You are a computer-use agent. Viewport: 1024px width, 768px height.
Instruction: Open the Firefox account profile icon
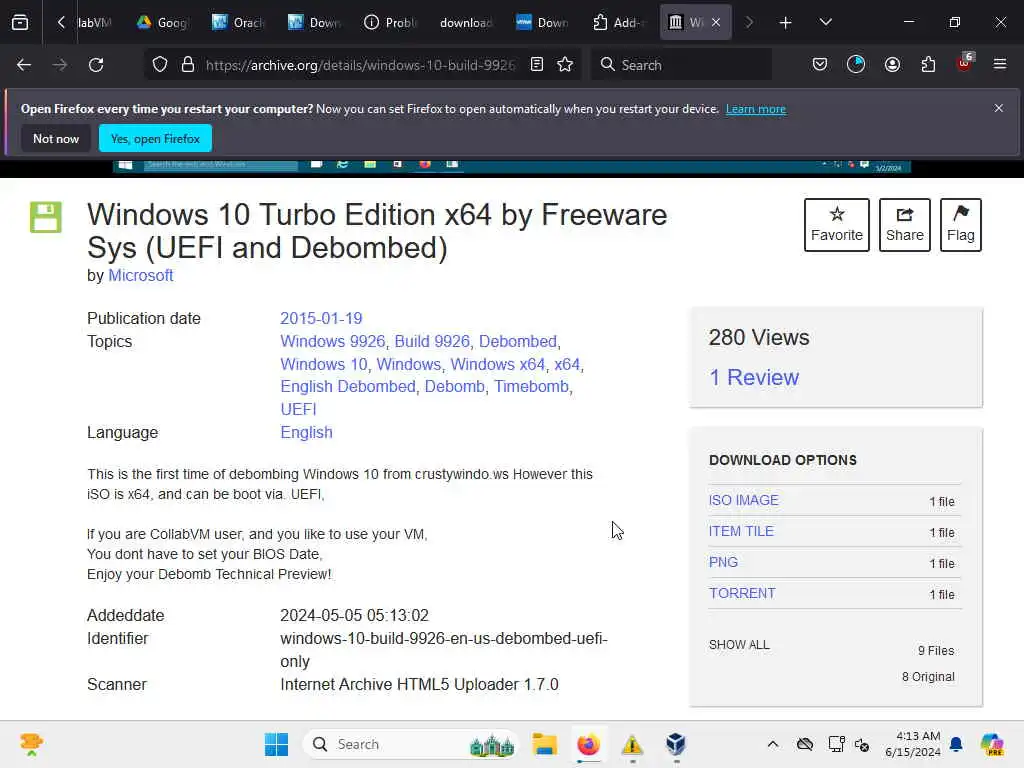tap(892, 65)
